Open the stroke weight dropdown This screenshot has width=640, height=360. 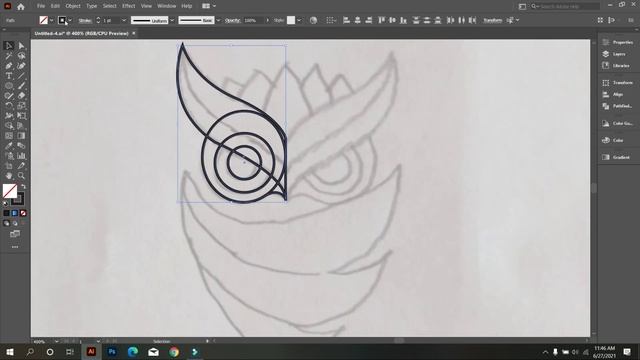tap(124, 20)
